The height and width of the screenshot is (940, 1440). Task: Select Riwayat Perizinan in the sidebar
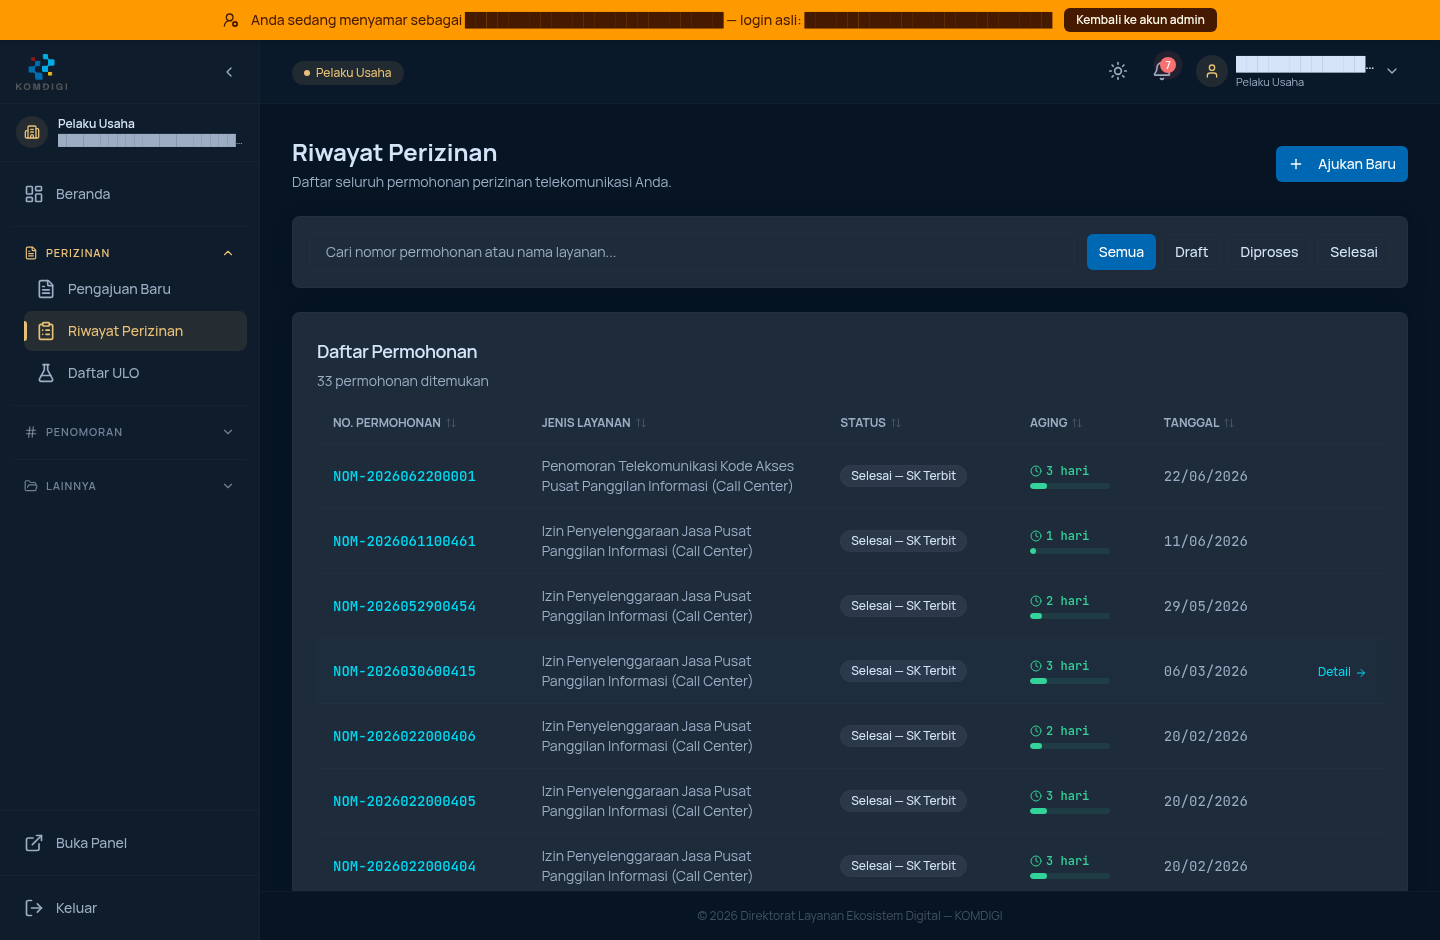[135, 331]
